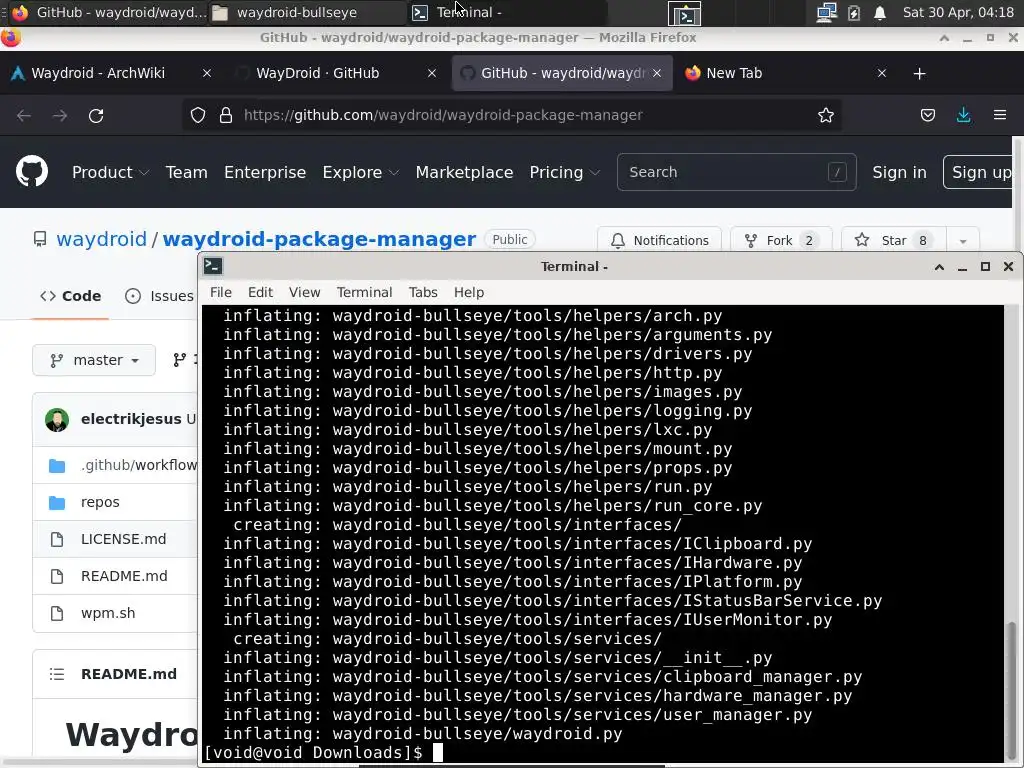Viewport: 1024px width, 768px height.
Task: Open the Marketplace link
Action: pyautogui.click(x=464, y=172)
